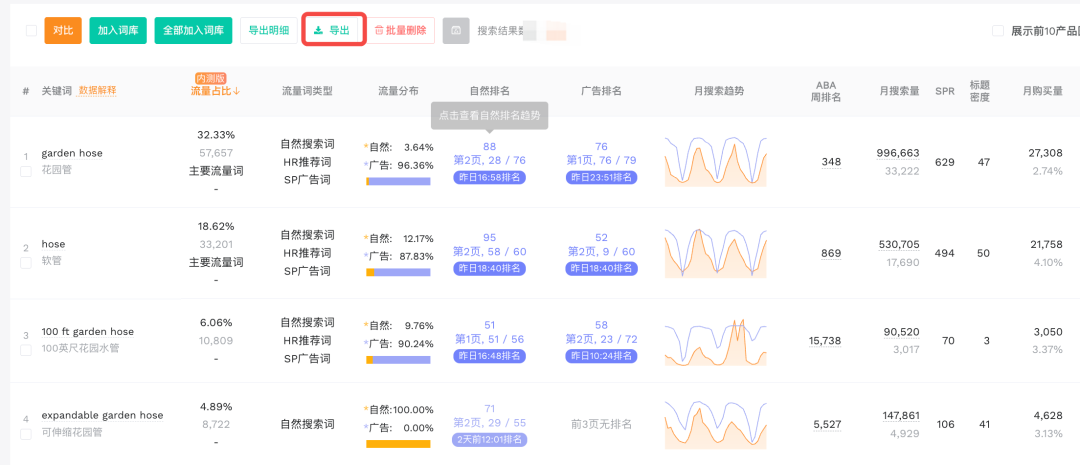Click the 批量删除 button
1080x465 pixels.
[400, 30]
